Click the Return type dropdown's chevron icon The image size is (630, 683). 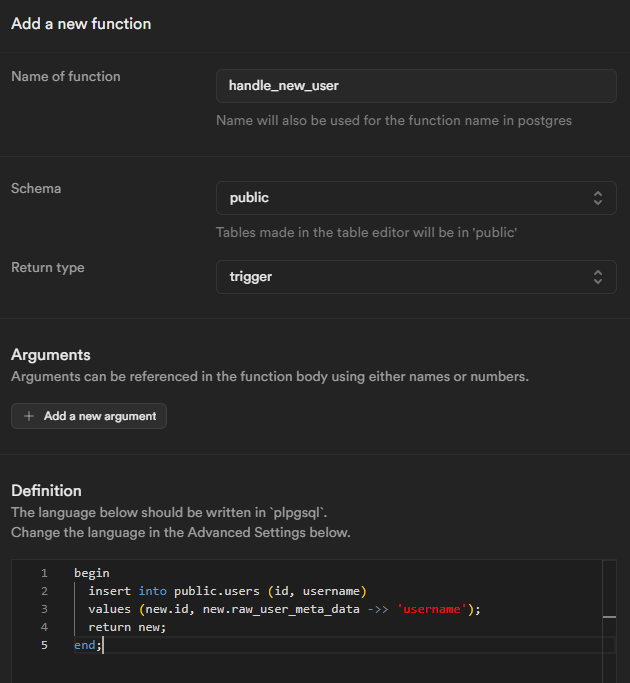(x=597, y=277)
